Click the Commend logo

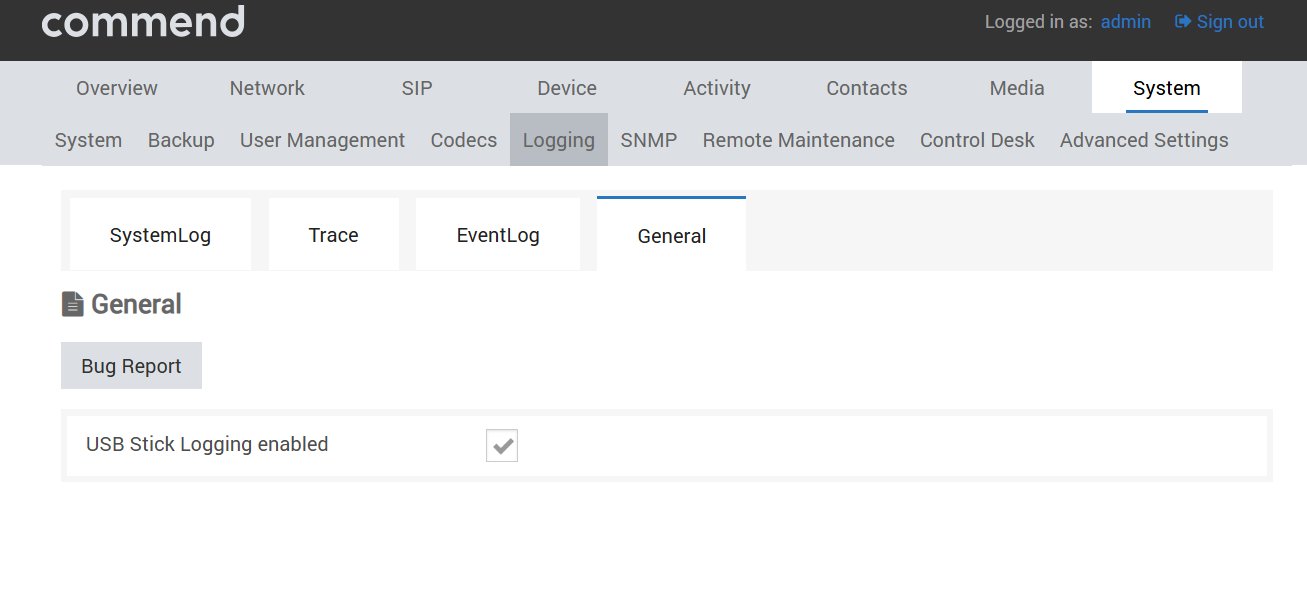(143, 21)
